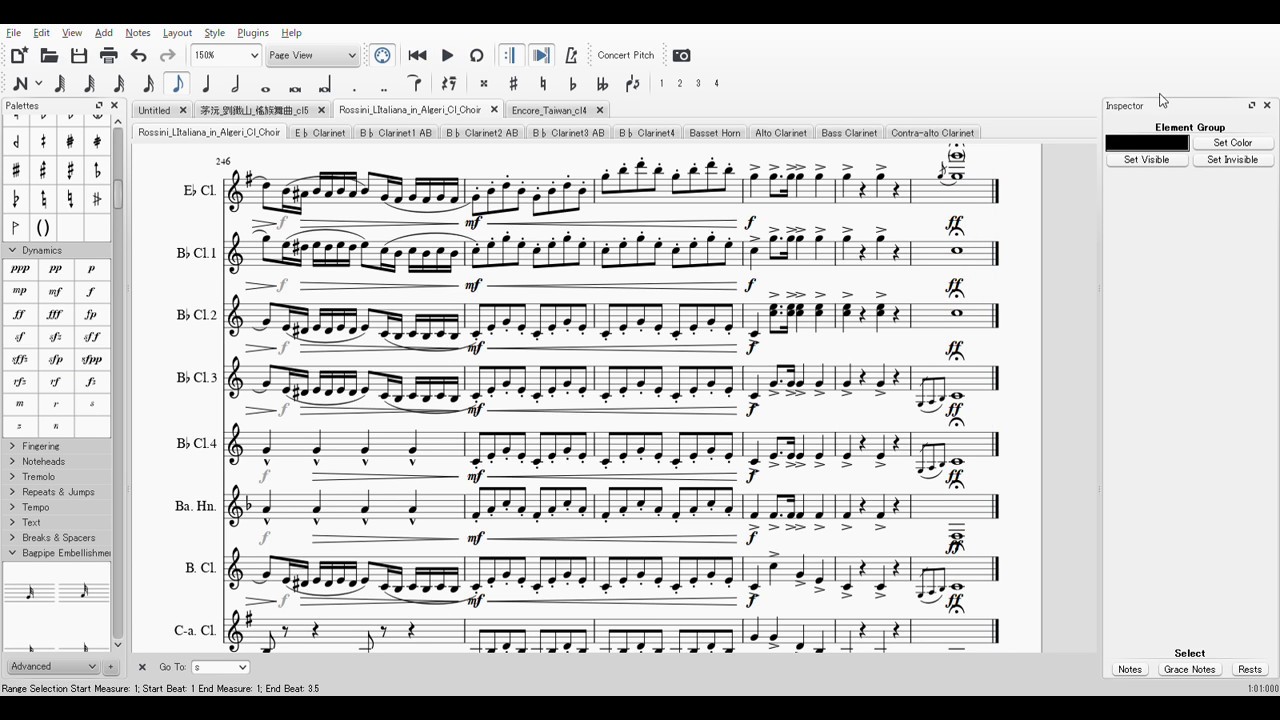Rewind playback to the start position
The height and width of the screenshot is (720, 1280).
click(418, 55)
